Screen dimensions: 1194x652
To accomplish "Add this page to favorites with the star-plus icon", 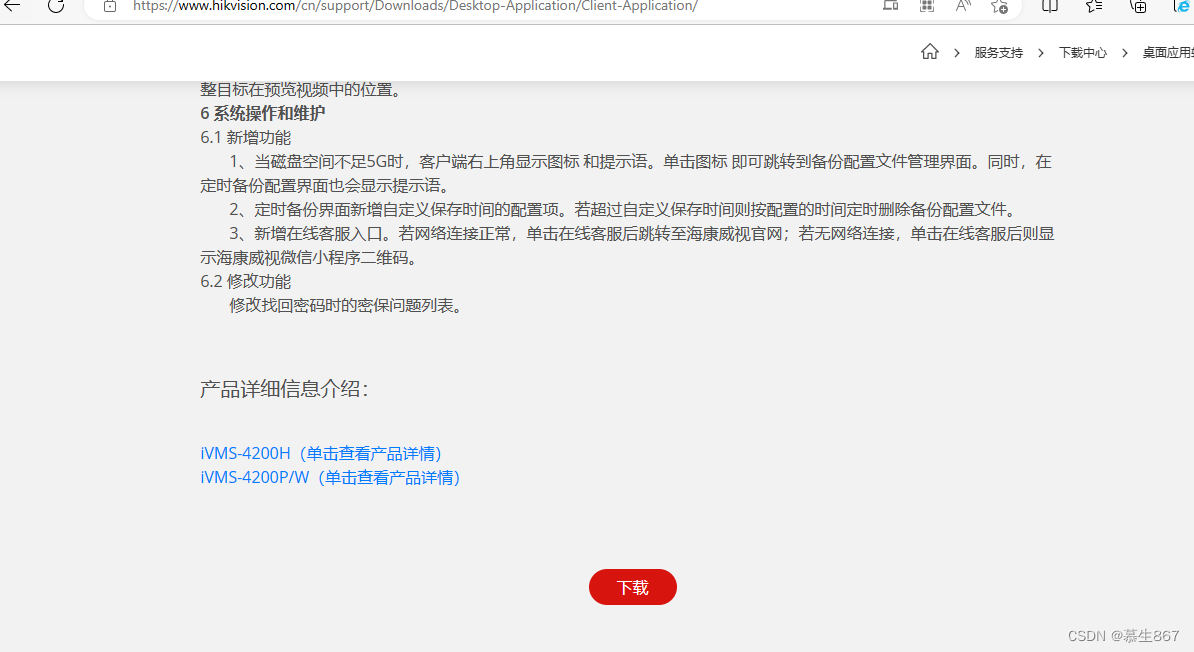I will point(999,6).
